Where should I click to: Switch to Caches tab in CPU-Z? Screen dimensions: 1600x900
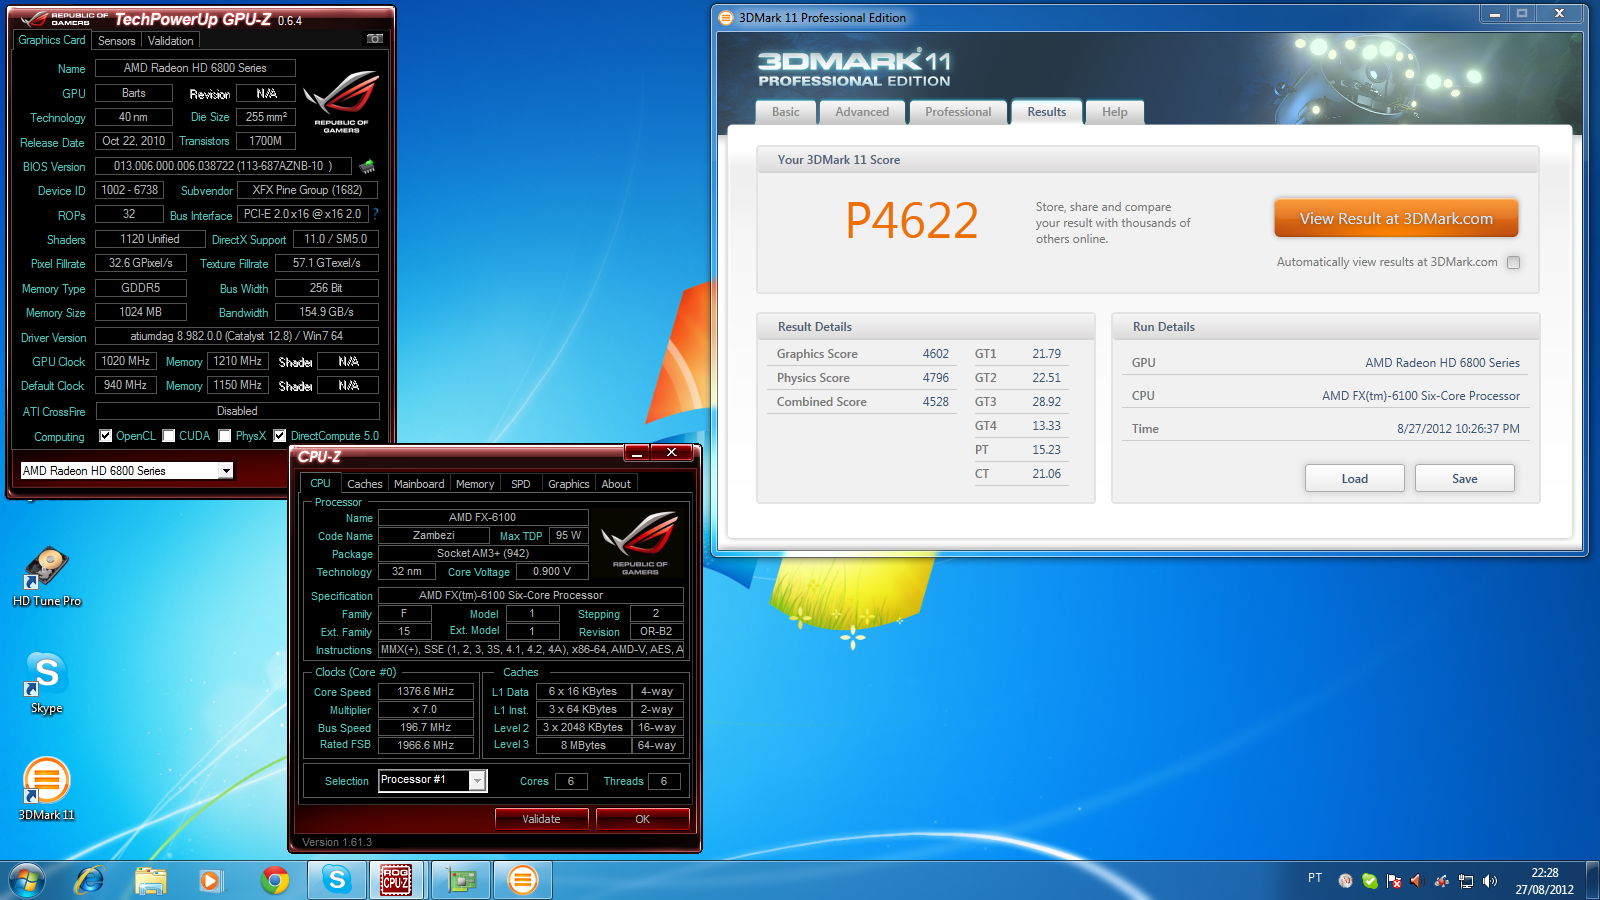point(365,484)
